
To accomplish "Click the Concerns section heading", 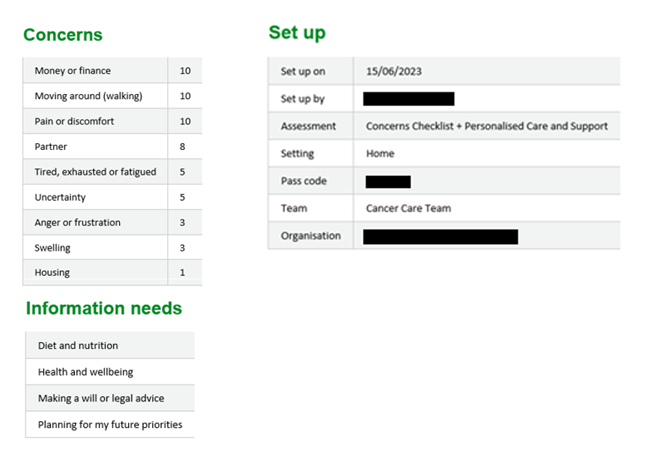I will click(62, 35).
